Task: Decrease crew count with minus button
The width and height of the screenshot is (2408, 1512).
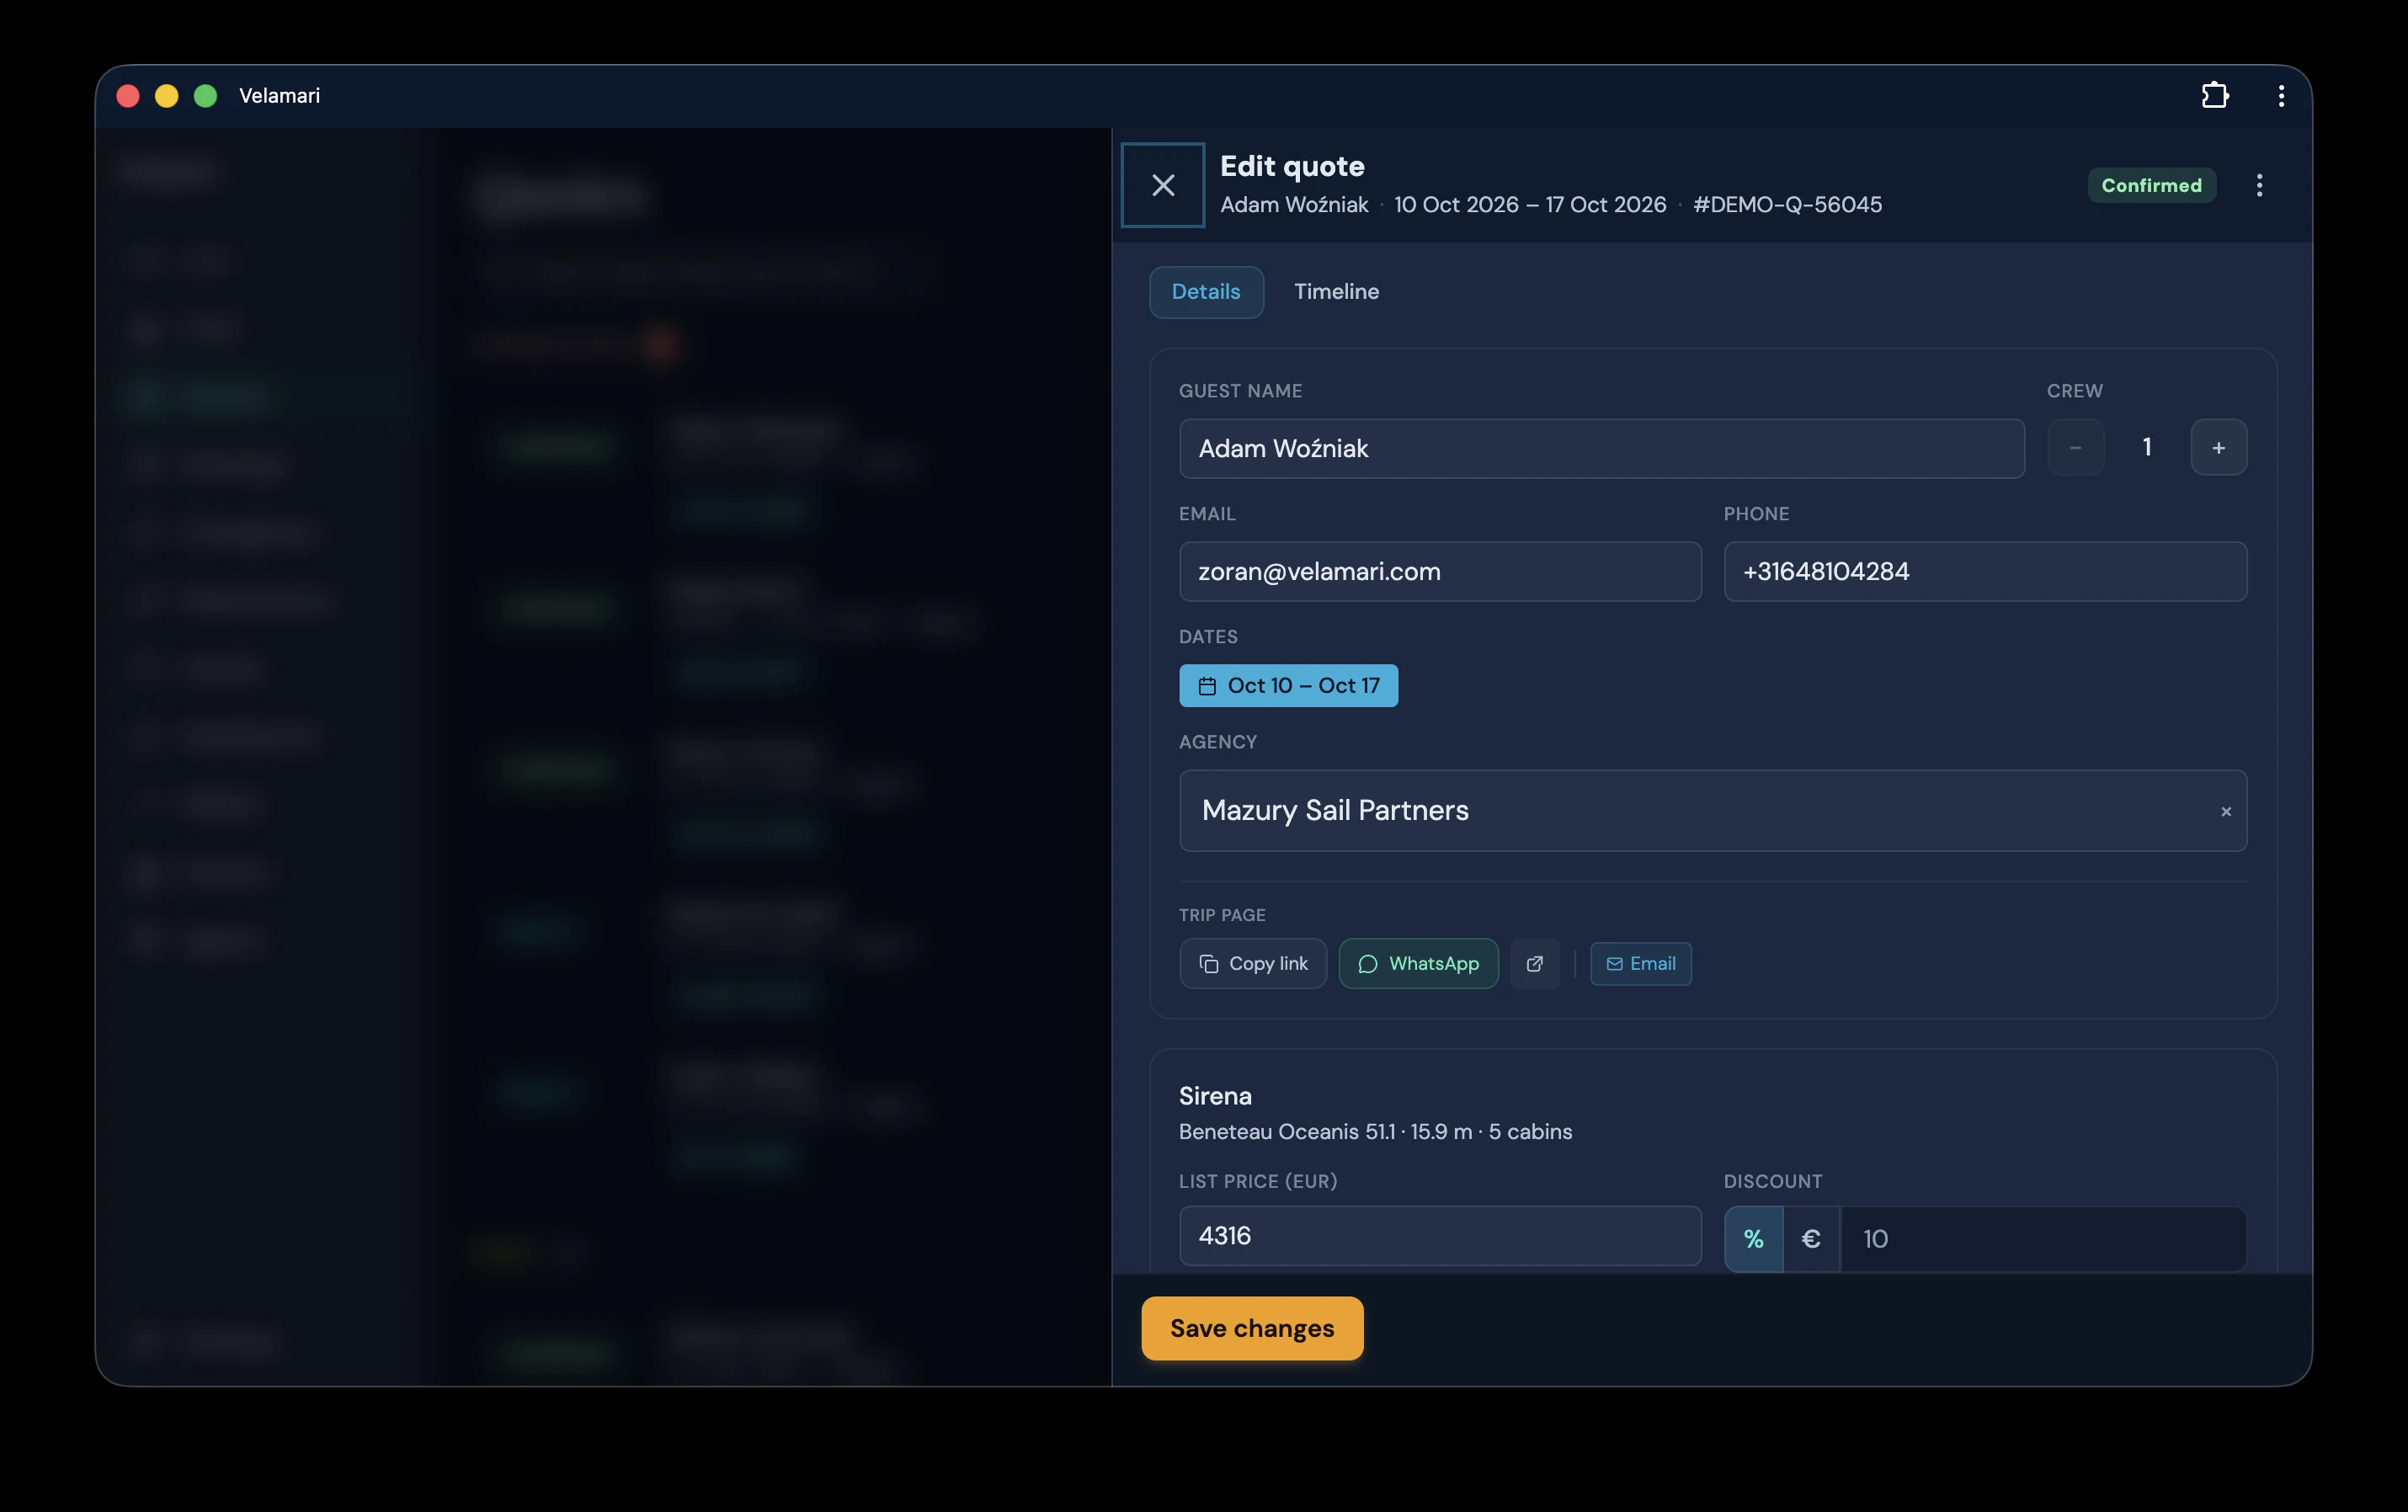Action: pos(2075,447)
